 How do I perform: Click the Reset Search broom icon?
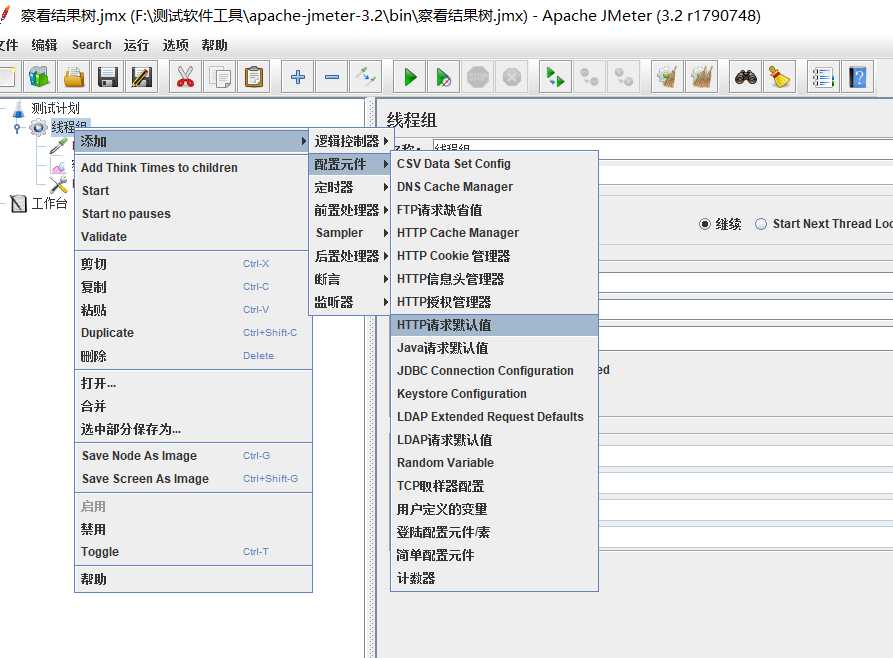pyautogui.click(x=780, y=77)
